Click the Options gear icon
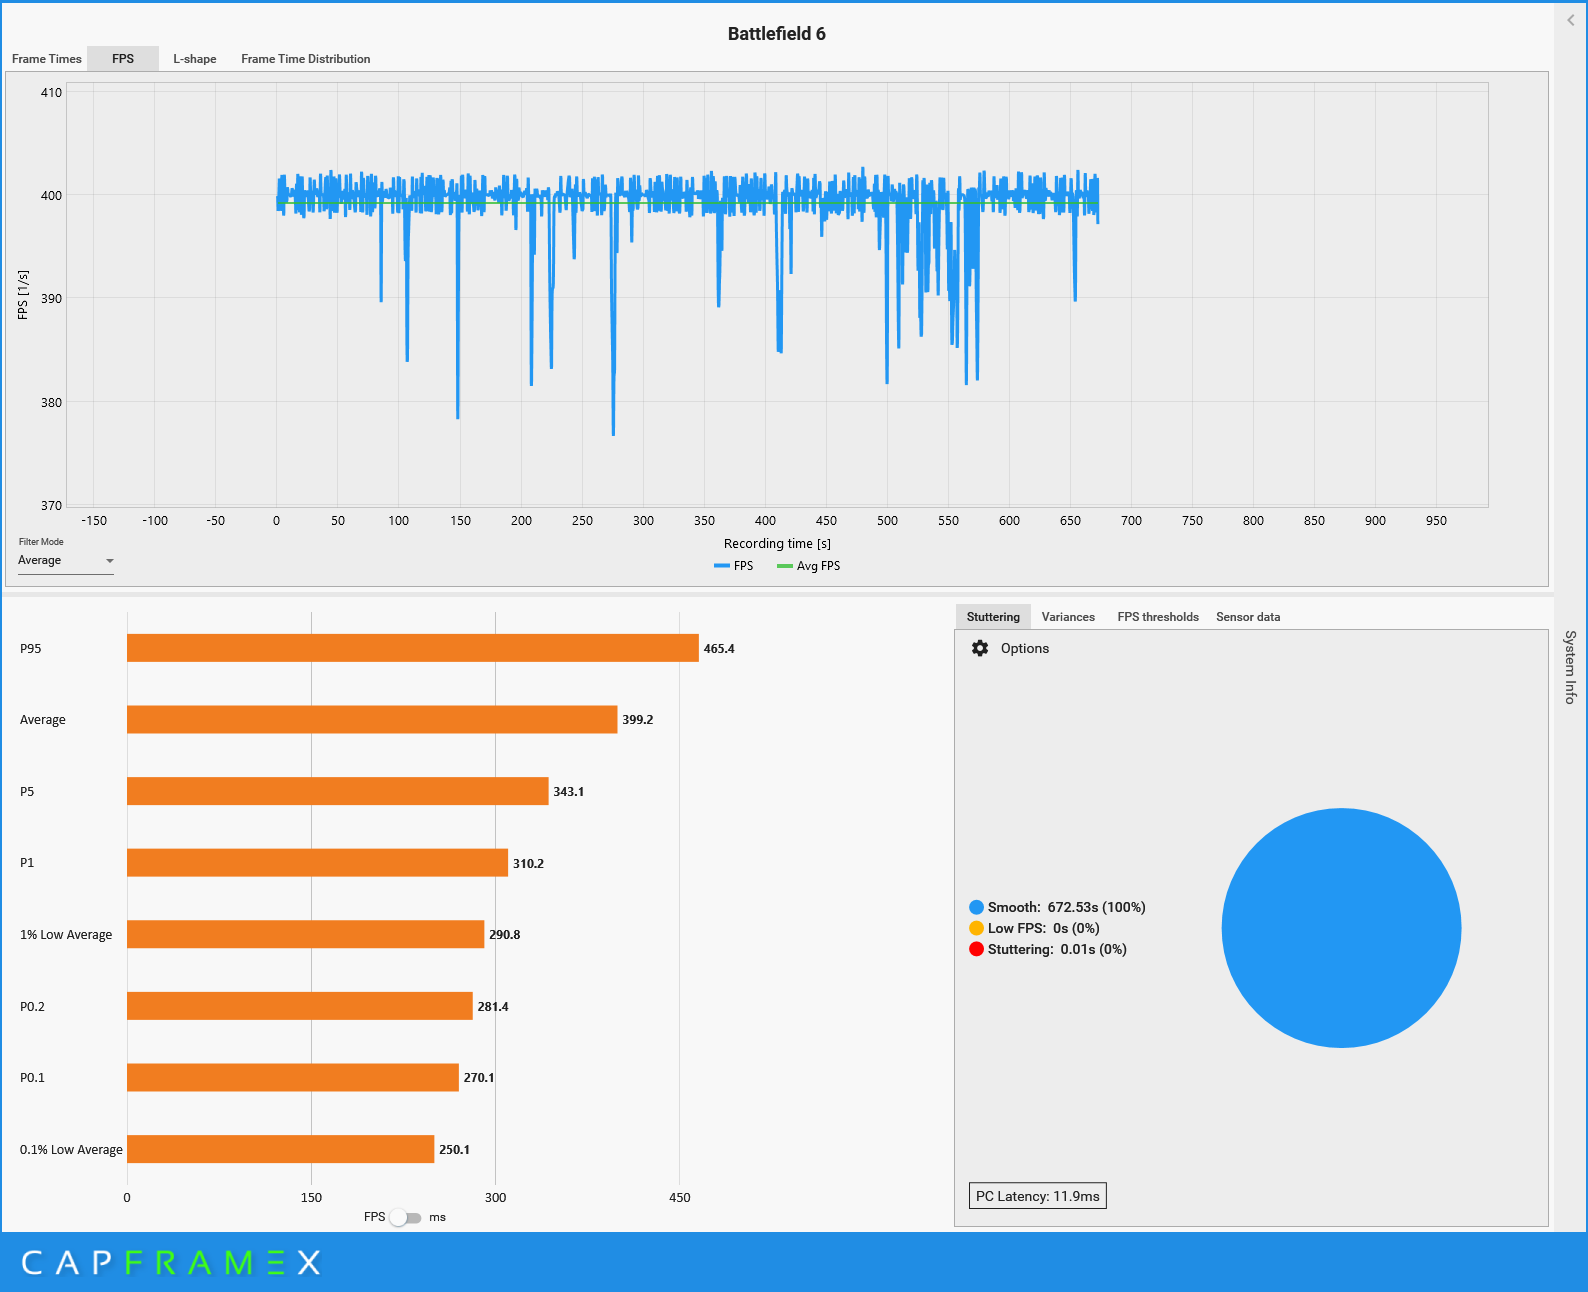1588x1292 pixels. [980, 648]
